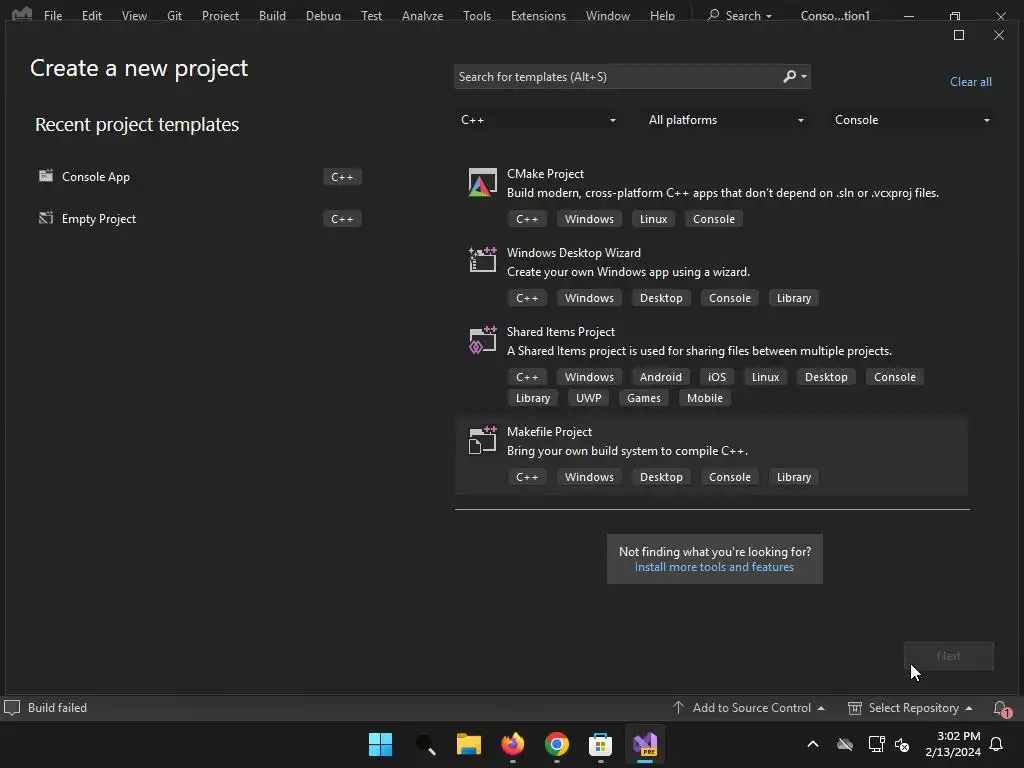Click the Empty Project recent template icon
The width and height of the screenshot is (1024, 768).
(x=46, y=218)
